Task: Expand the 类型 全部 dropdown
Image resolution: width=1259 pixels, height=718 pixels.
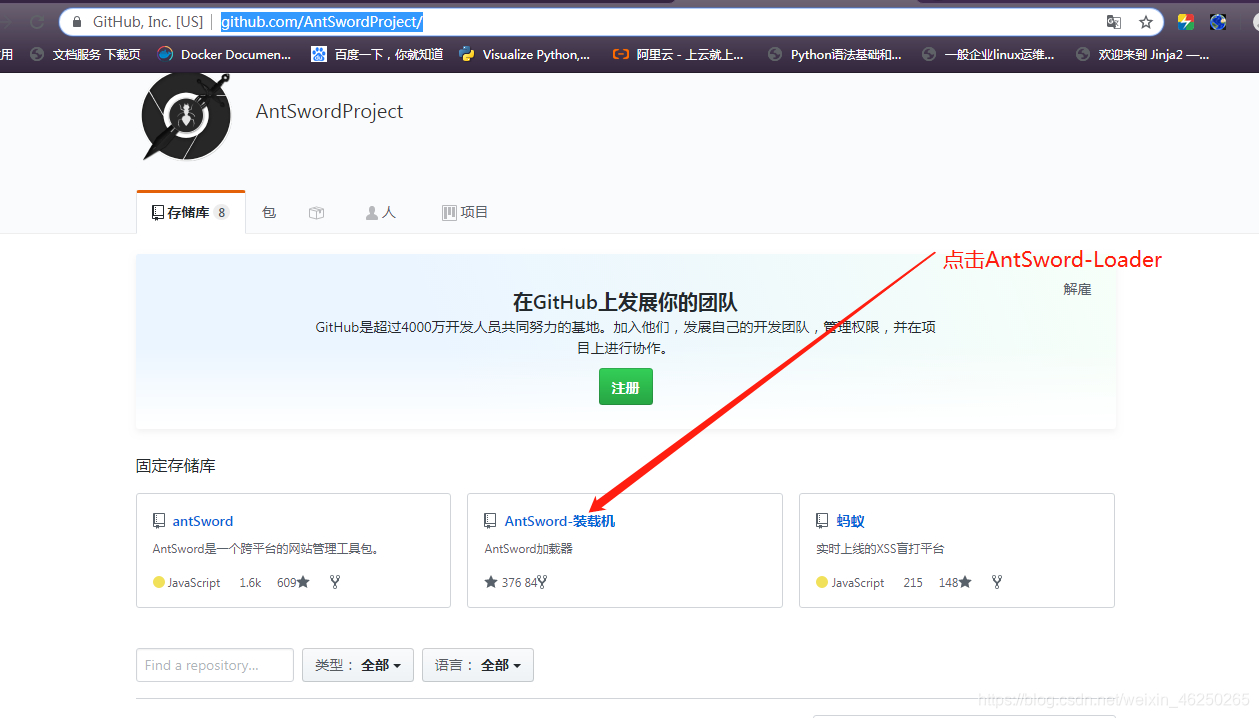Action: [x=358, y=665]
